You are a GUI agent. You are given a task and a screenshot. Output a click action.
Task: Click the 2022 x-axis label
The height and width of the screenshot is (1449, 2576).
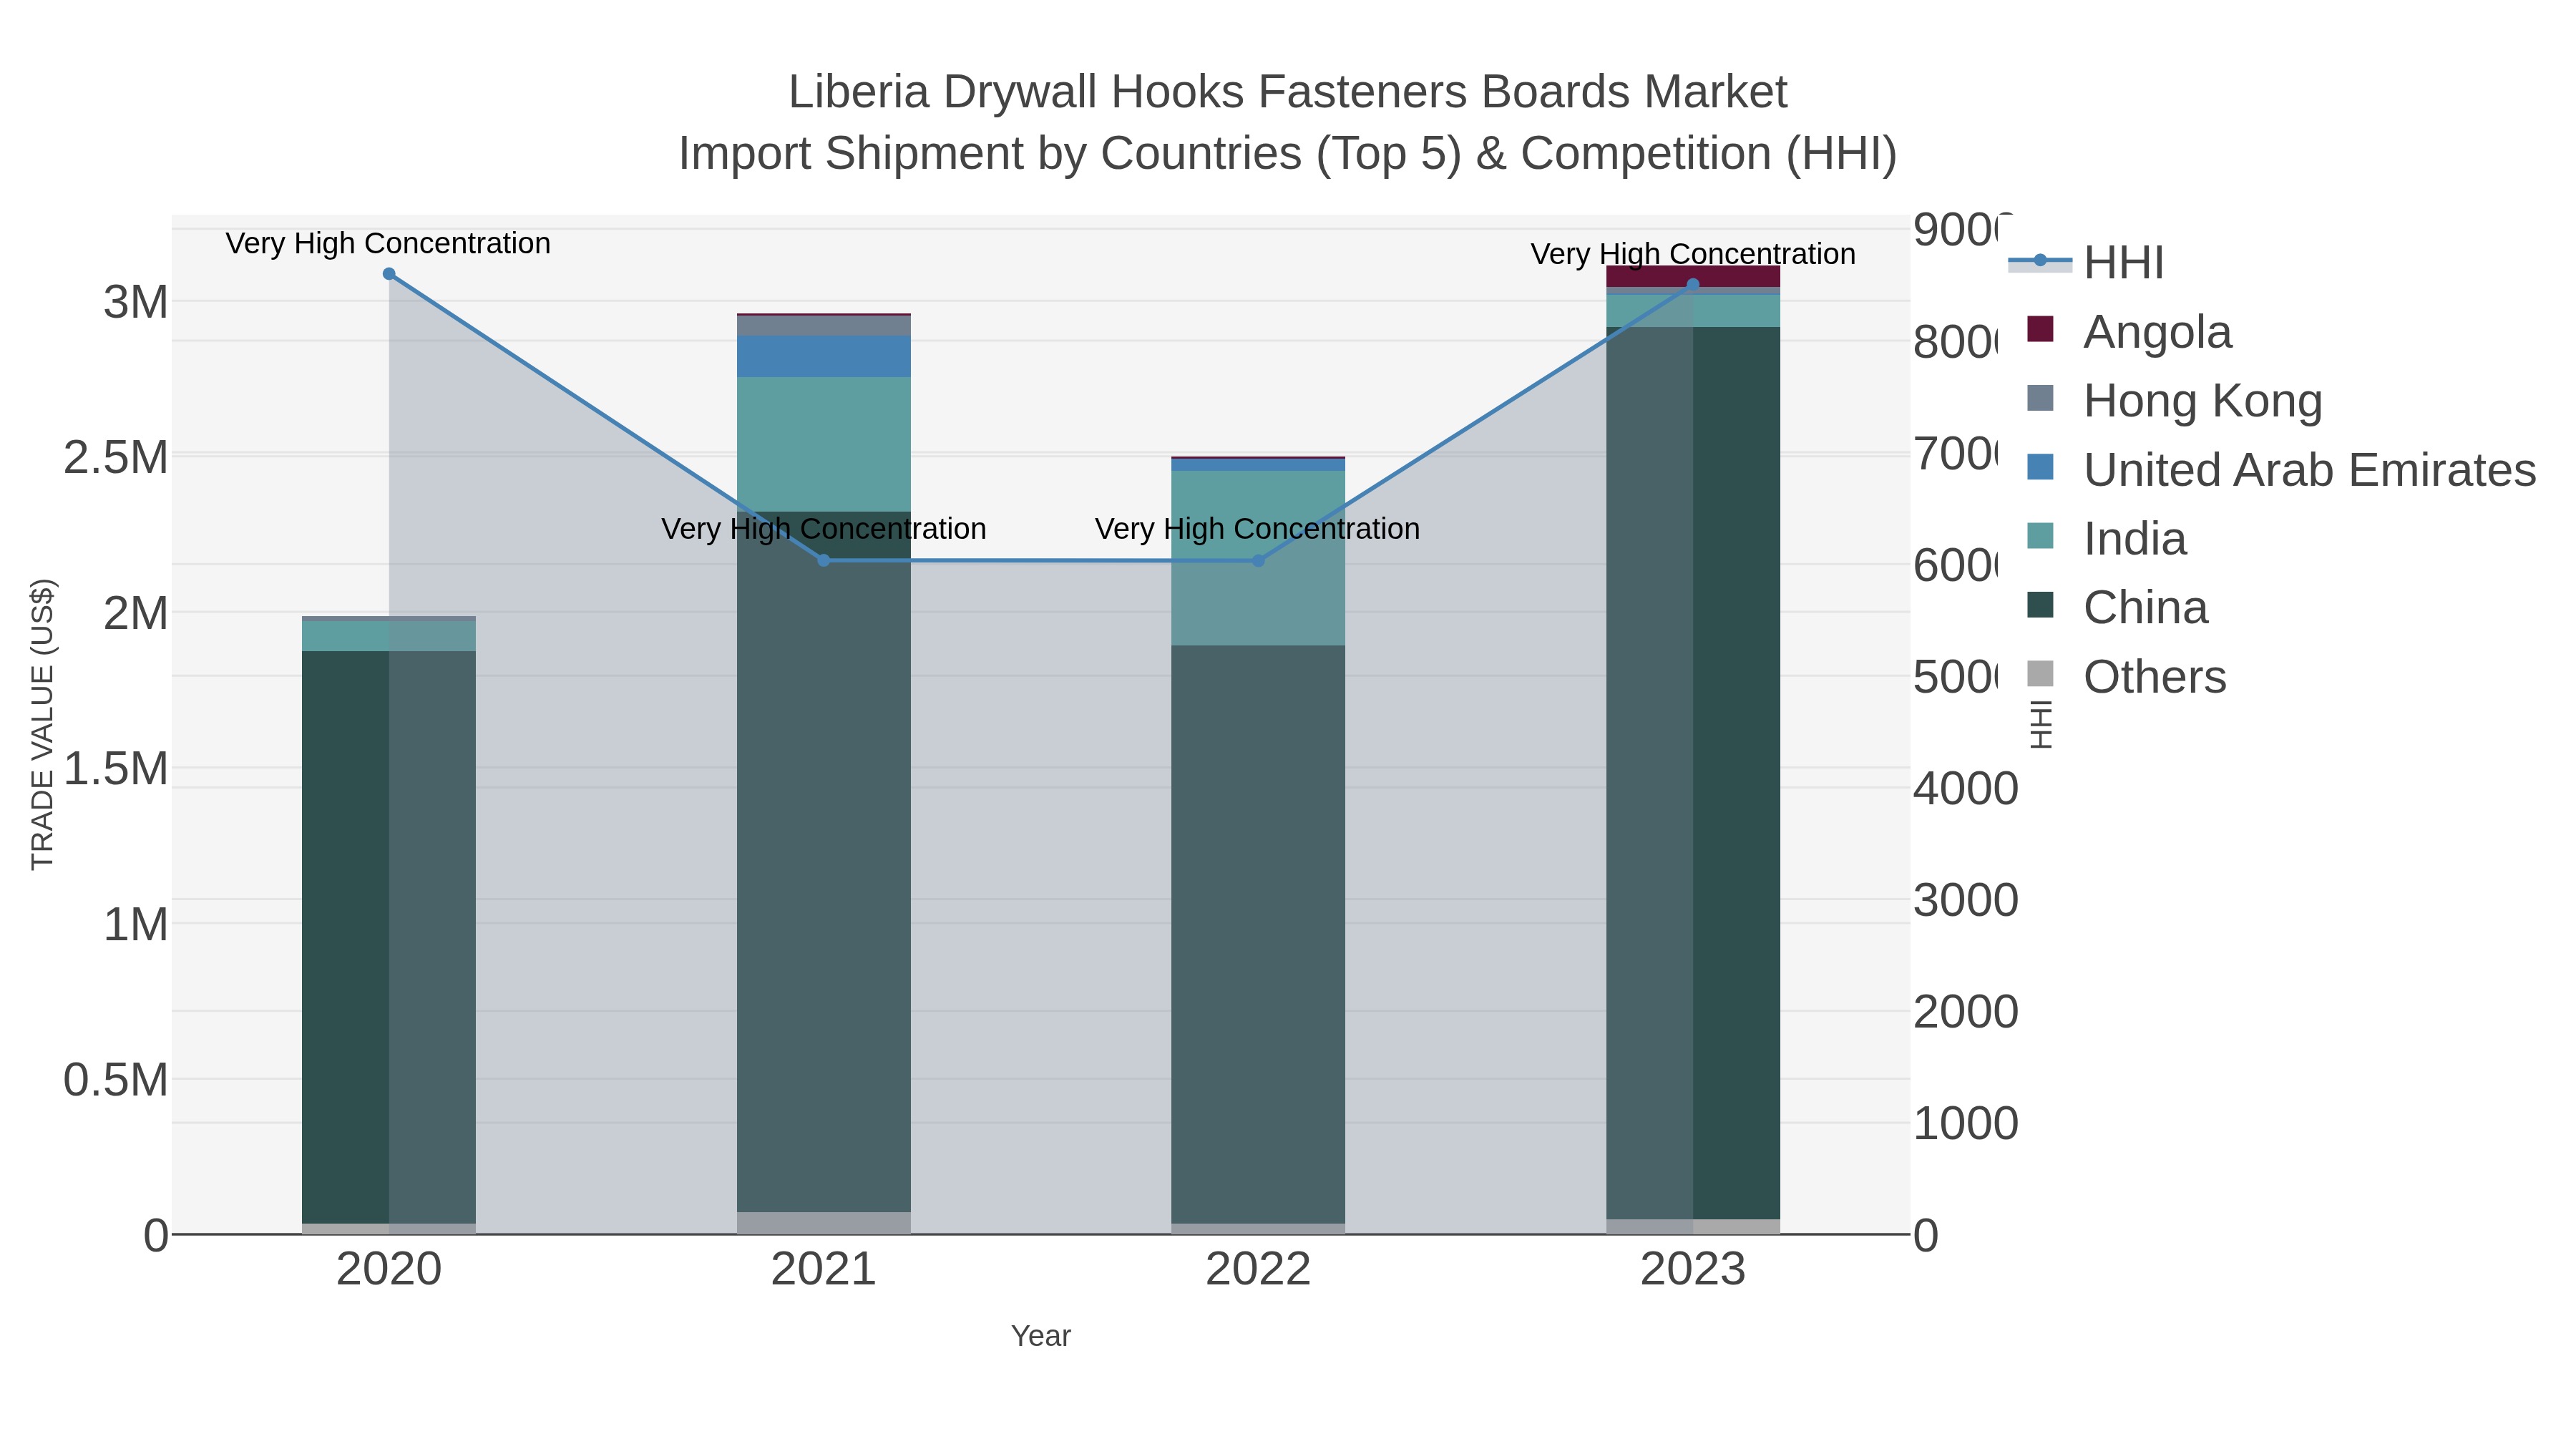tap(1258, 1270)
